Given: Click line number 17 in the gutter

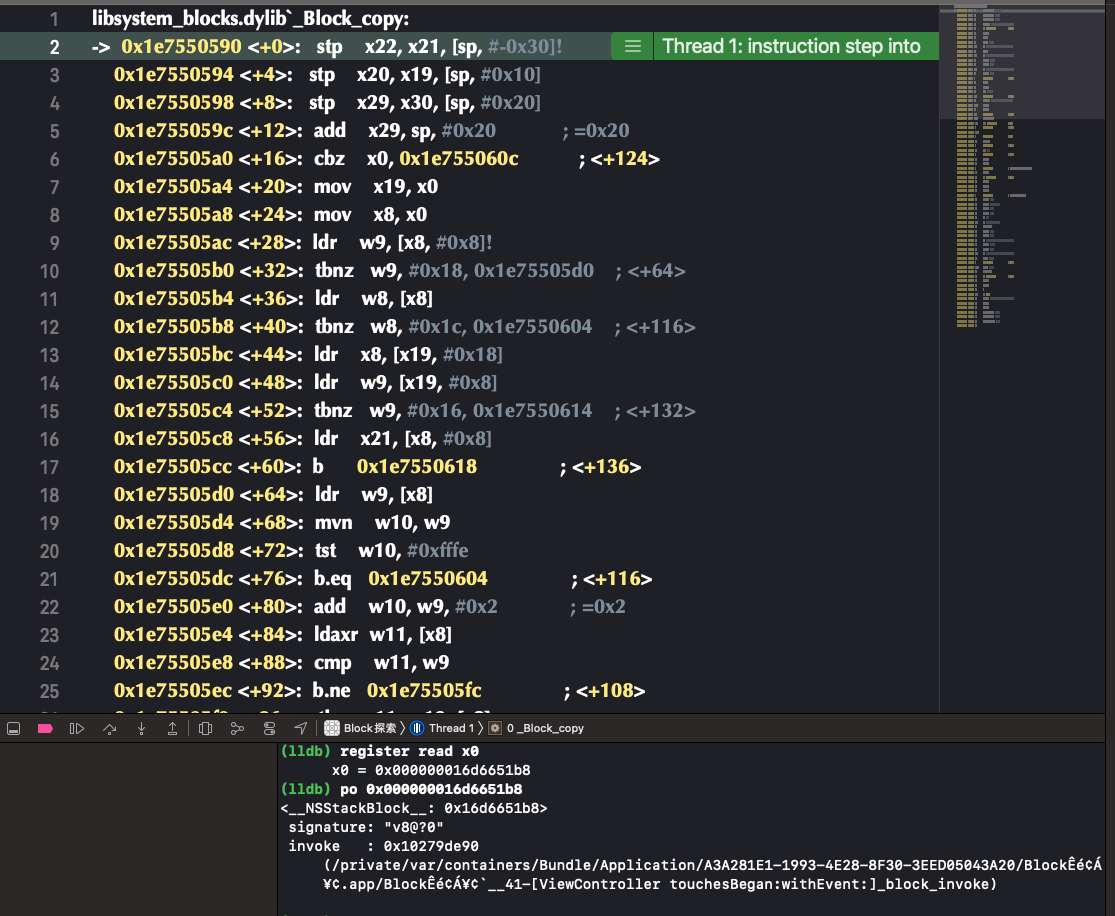Looking at the screenshot, I should tap(50, 467).
